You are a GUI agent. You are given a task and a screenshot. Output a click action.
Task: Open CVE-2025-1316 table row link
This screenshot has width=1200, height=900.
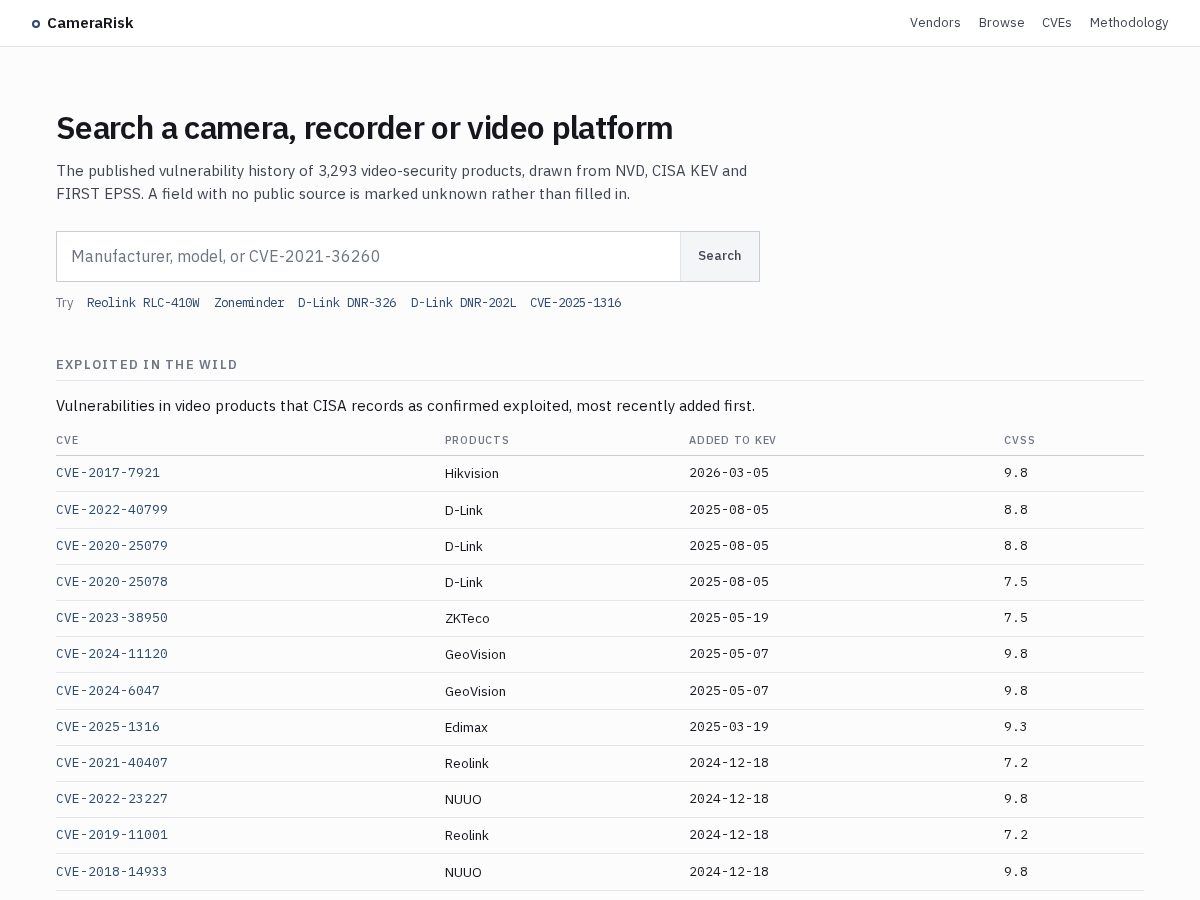(x=108, y=727)
